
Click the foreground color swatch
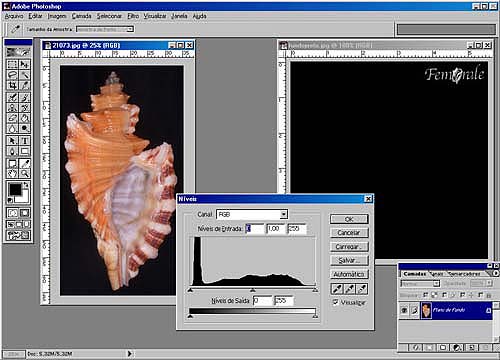[15, 190]
